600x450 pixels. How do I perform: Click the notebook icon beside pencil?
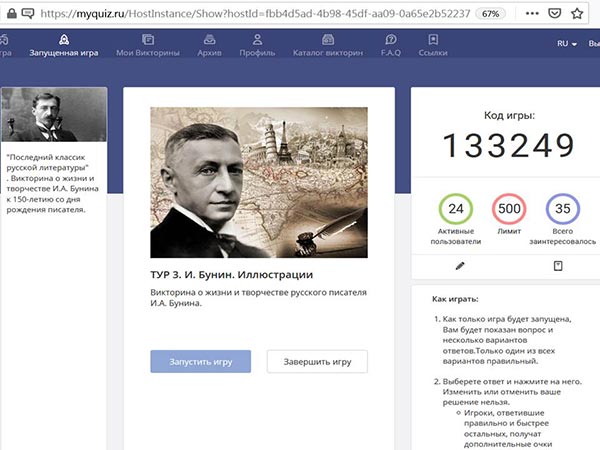[x=558, y=266]
